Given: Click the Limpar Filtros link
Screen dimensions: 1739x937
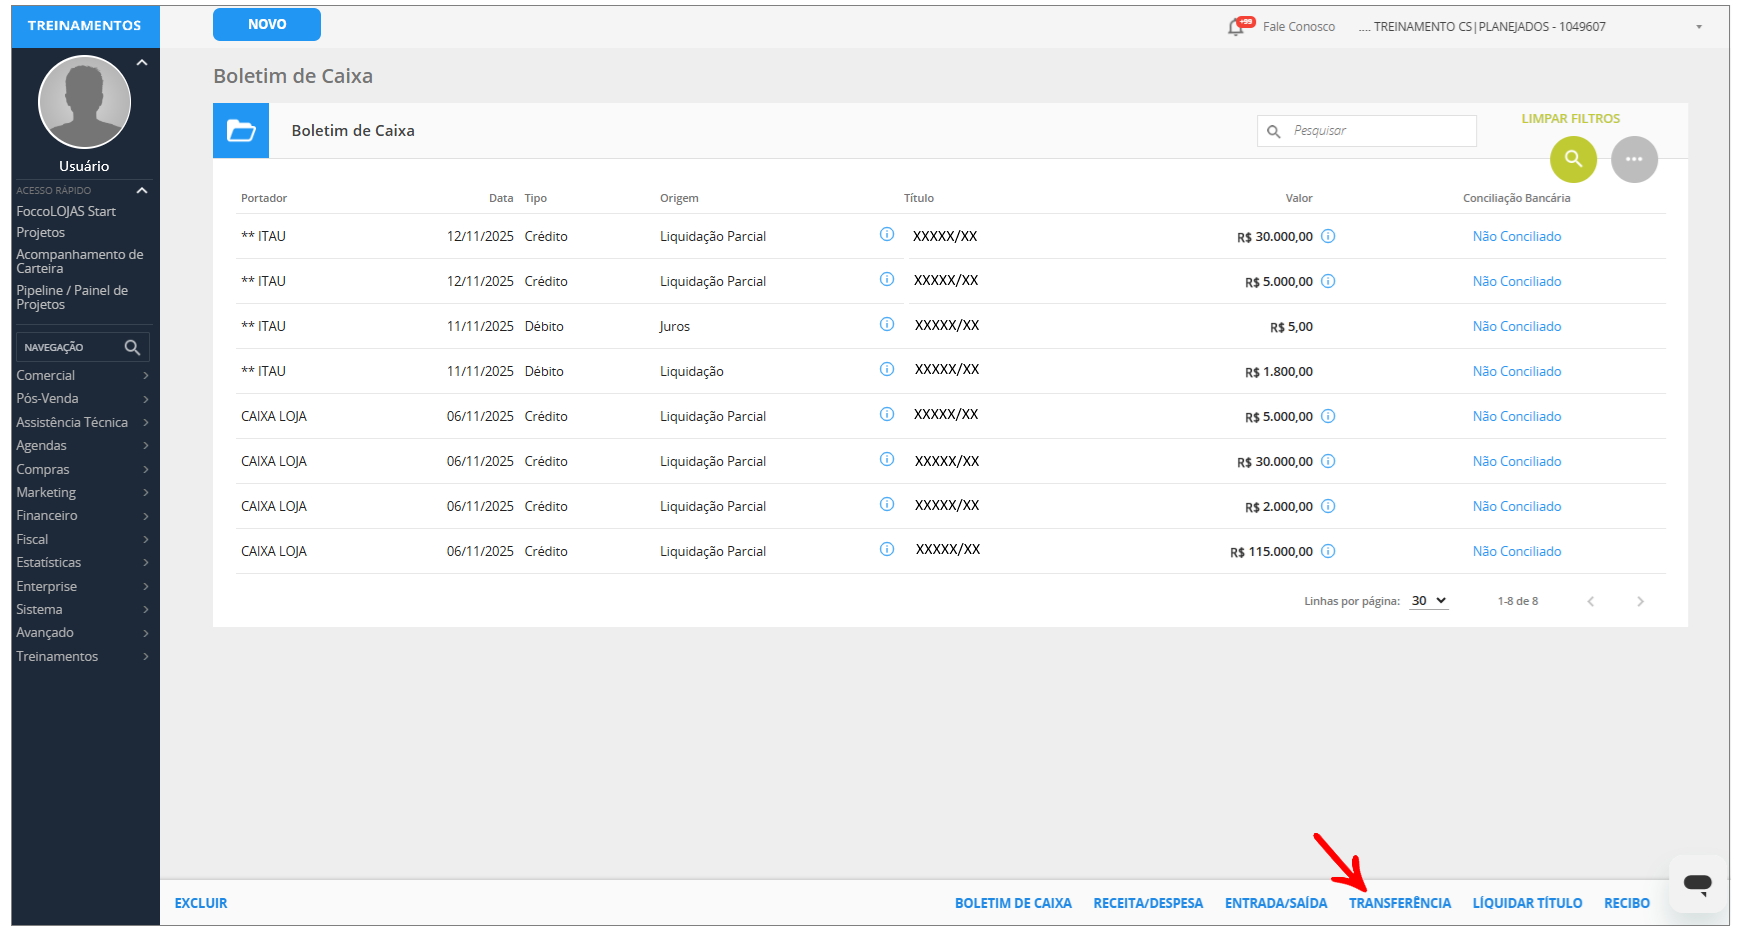Looking at the screenshot, I should point(1570,118).
